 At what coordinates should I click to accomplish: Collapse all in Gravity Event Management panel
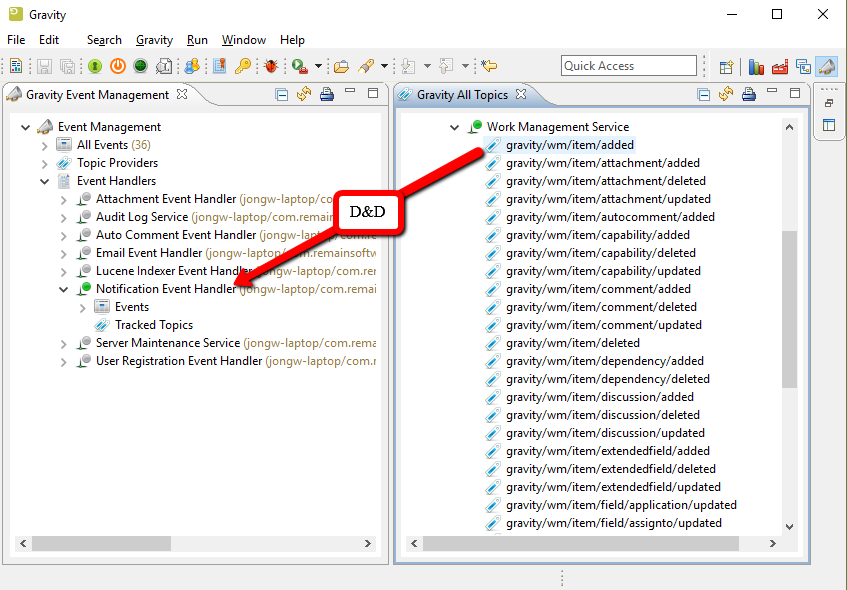(282, 95)
